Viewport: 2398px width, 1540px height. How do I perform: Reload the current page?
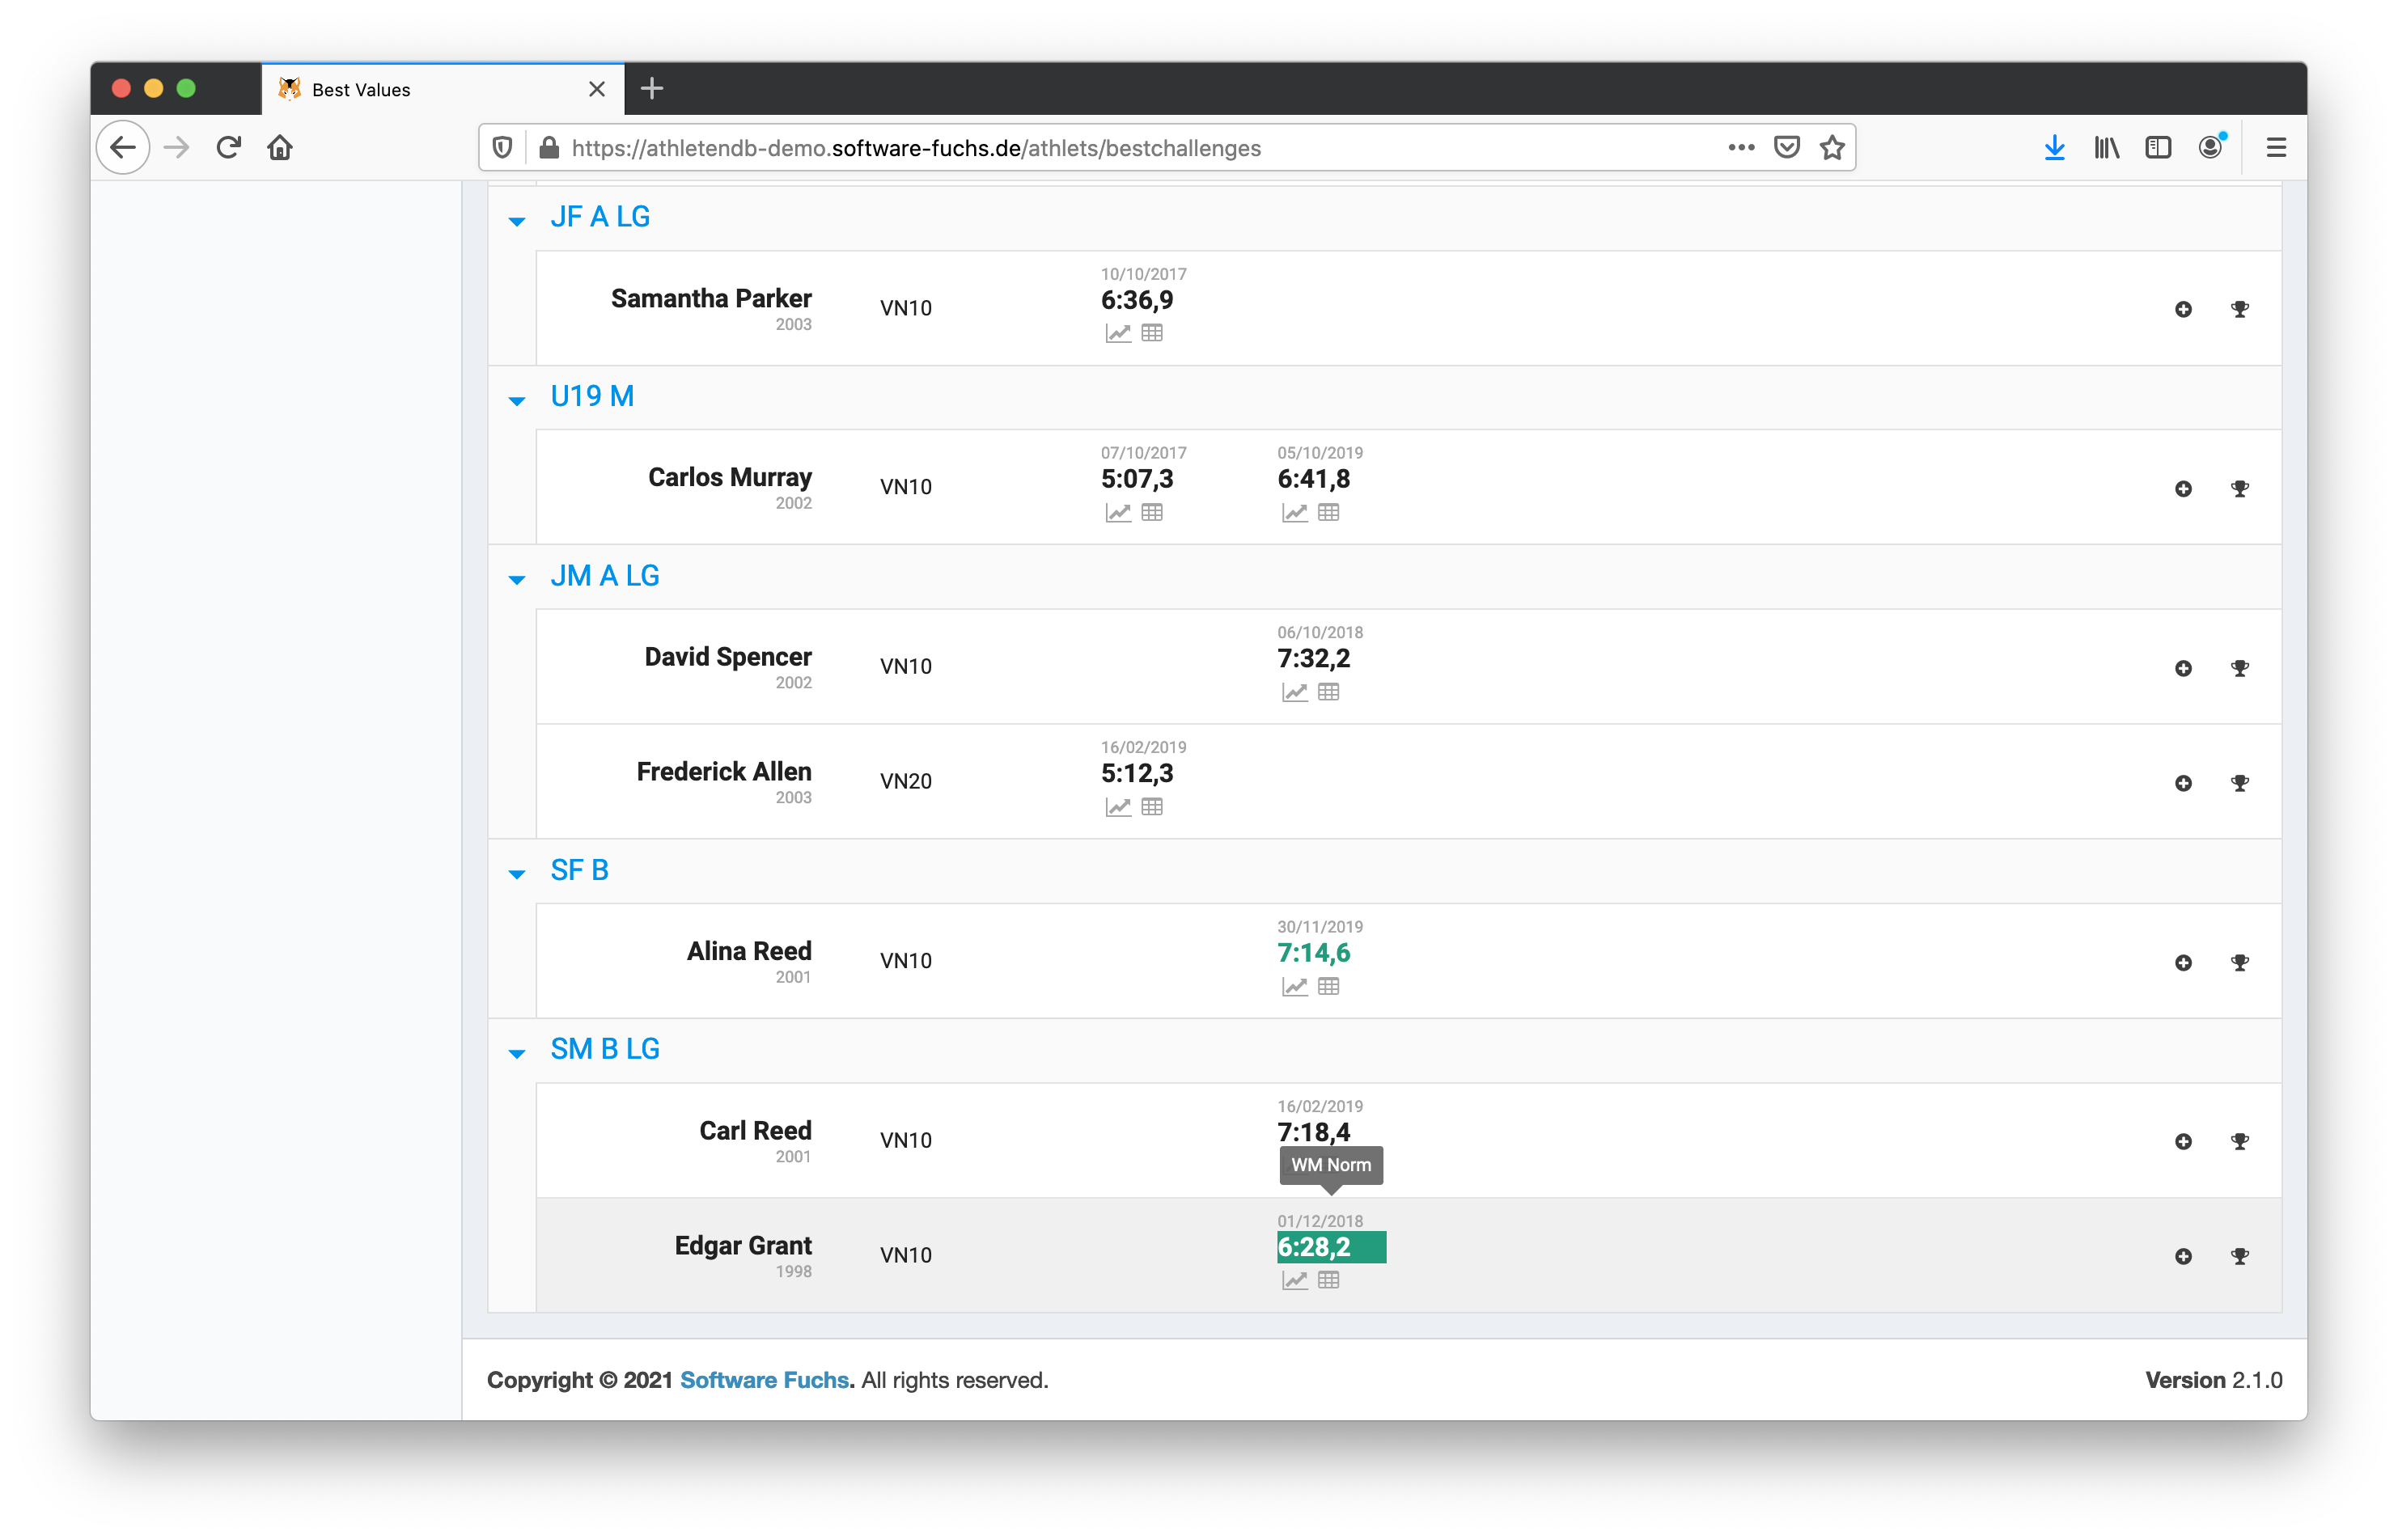point(229,148)
